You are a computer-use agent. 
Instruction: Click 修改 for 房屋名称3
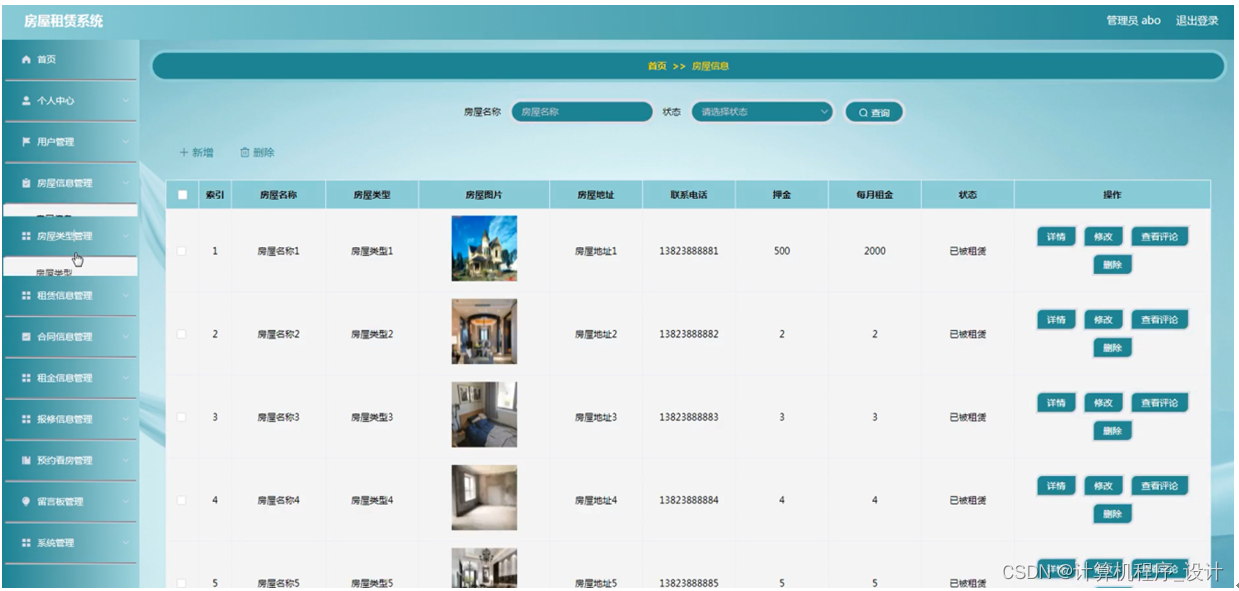1103,403
